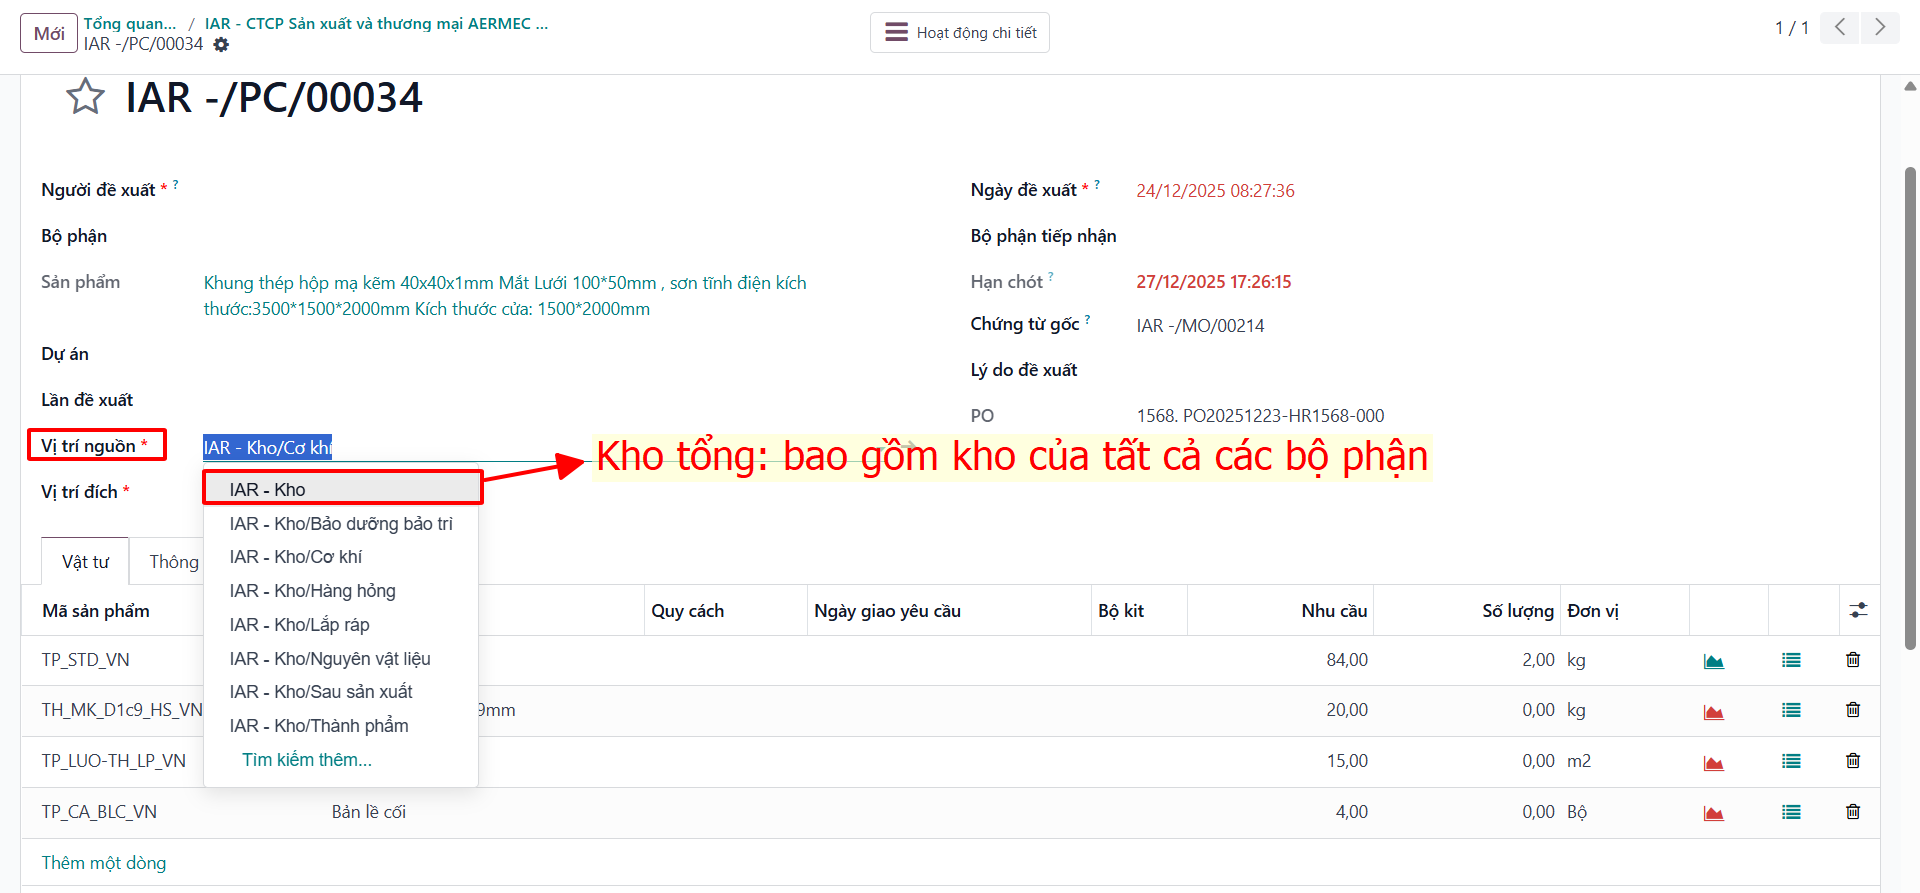The height and width of the screenshot is (893, 1920).
Task: Open forecast chart for TH_MK_D1c9_HS_VN row
Action: coord(1714,711)
